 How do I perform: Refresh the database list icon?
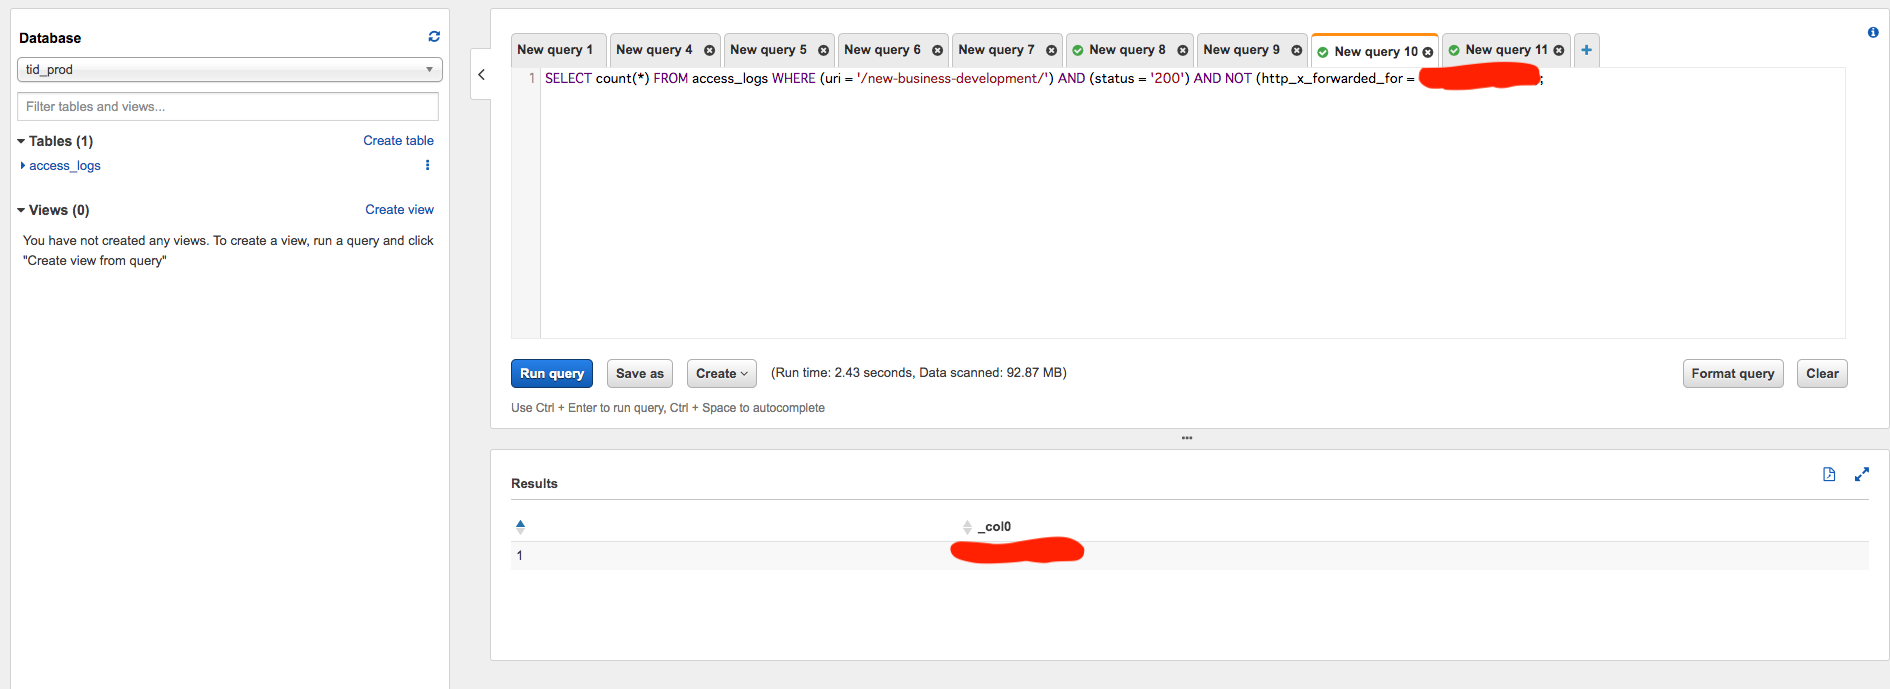(434, 37)
